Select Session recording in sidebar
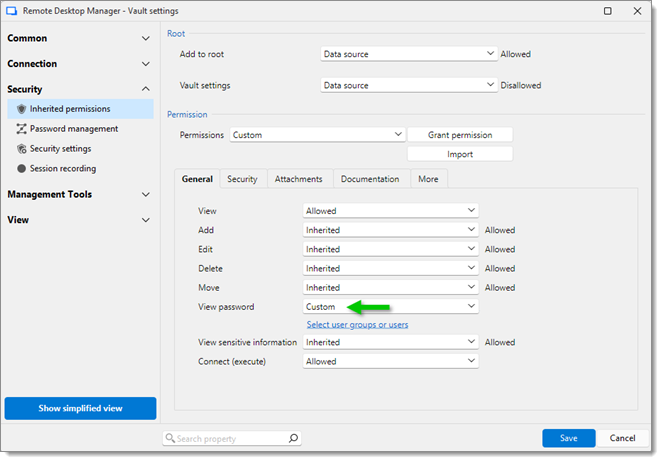This screenshot has width=662, height=462. pyautogui.click(x=80, y=168)
